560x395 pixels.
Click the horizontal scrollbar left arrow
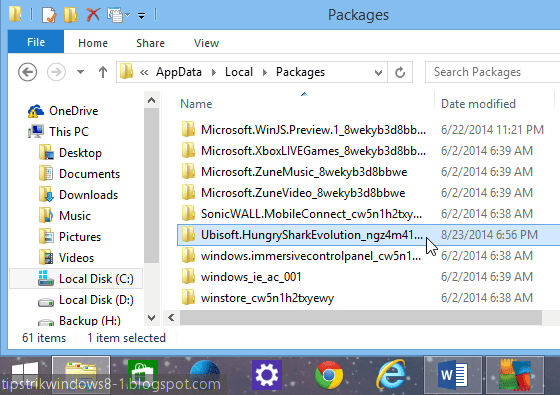(x=171, y=318)
